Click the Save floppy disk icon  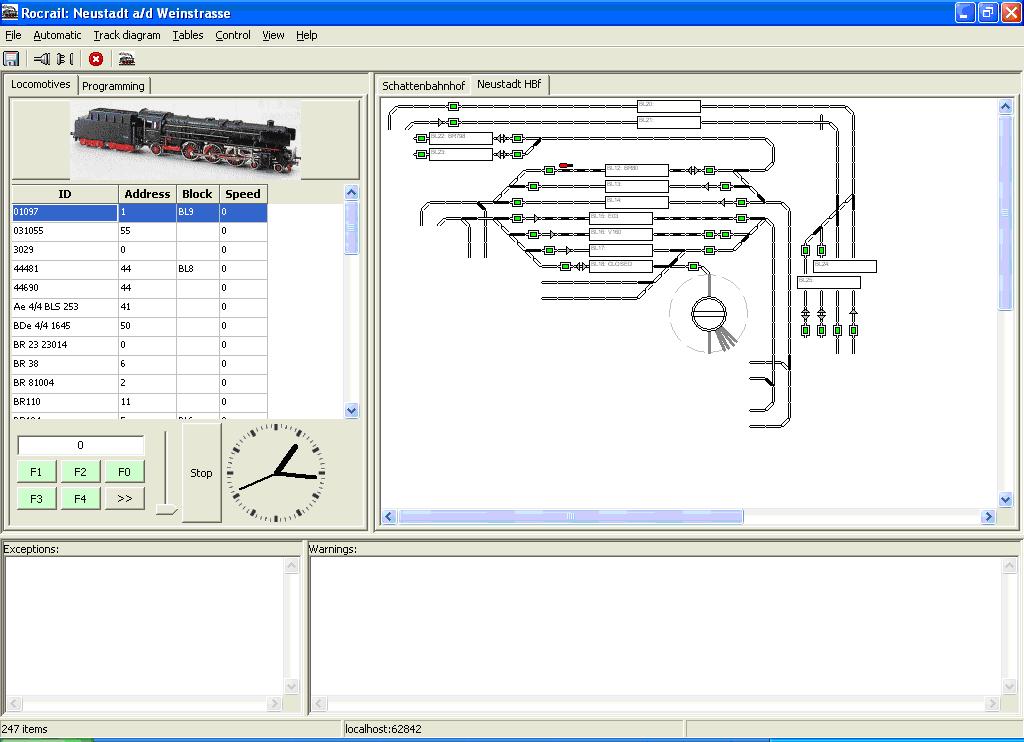coord(12,59)
